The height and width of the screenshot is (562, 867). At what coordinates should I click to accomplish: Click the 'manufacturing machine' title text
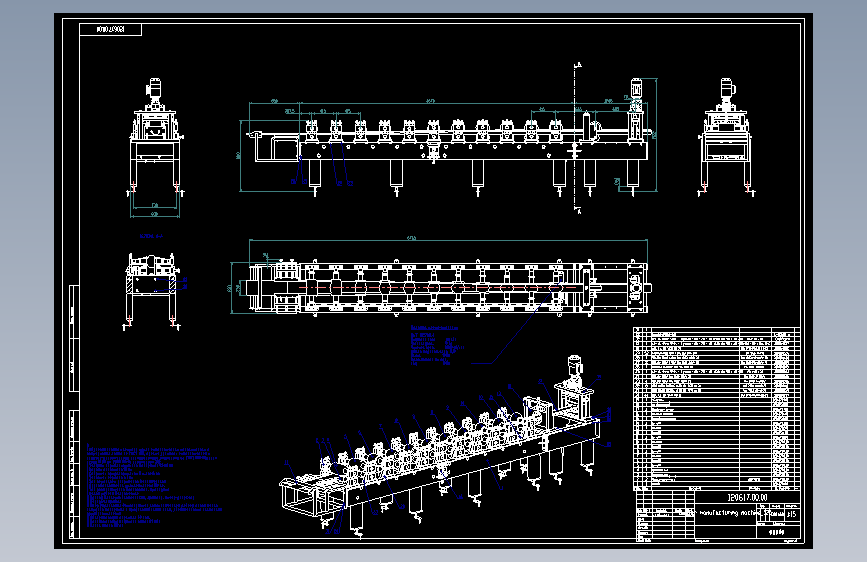[729, 513]
